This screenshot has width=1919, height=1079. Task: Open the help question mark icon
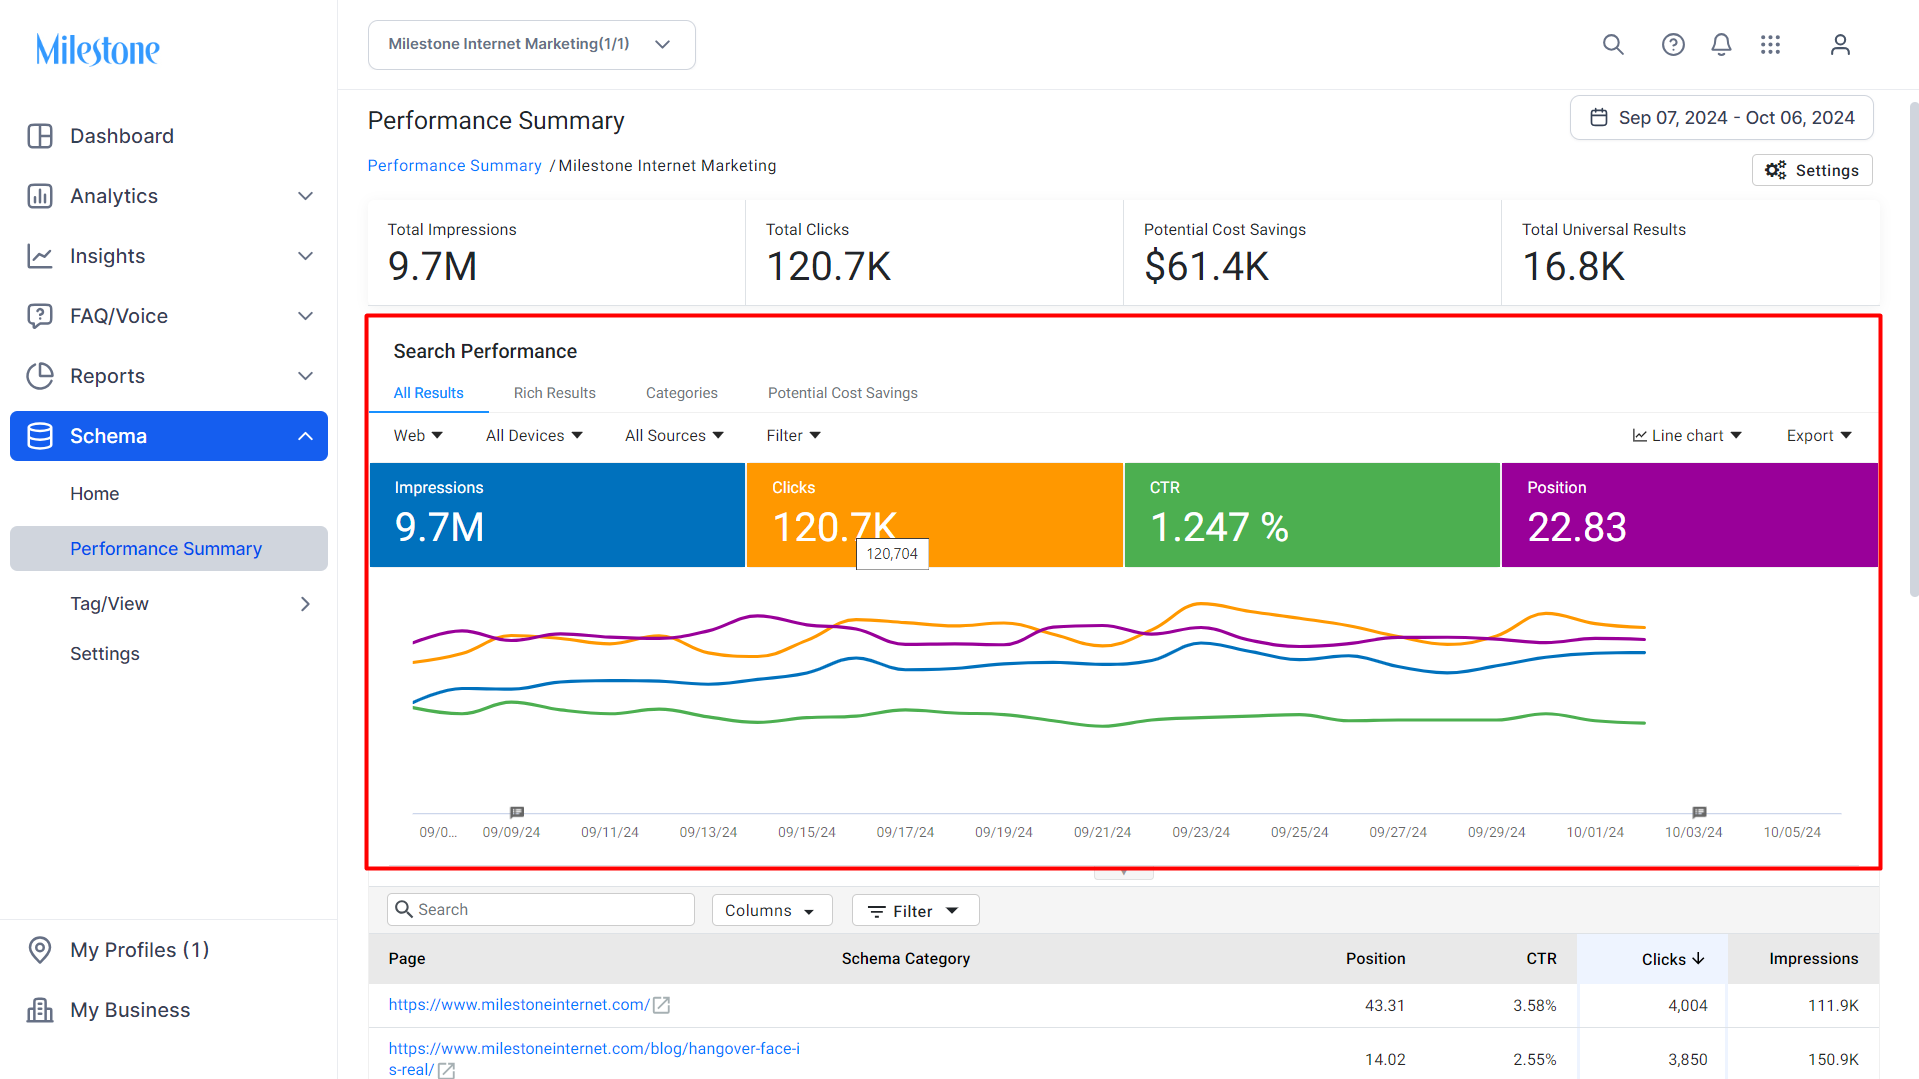1673,45
